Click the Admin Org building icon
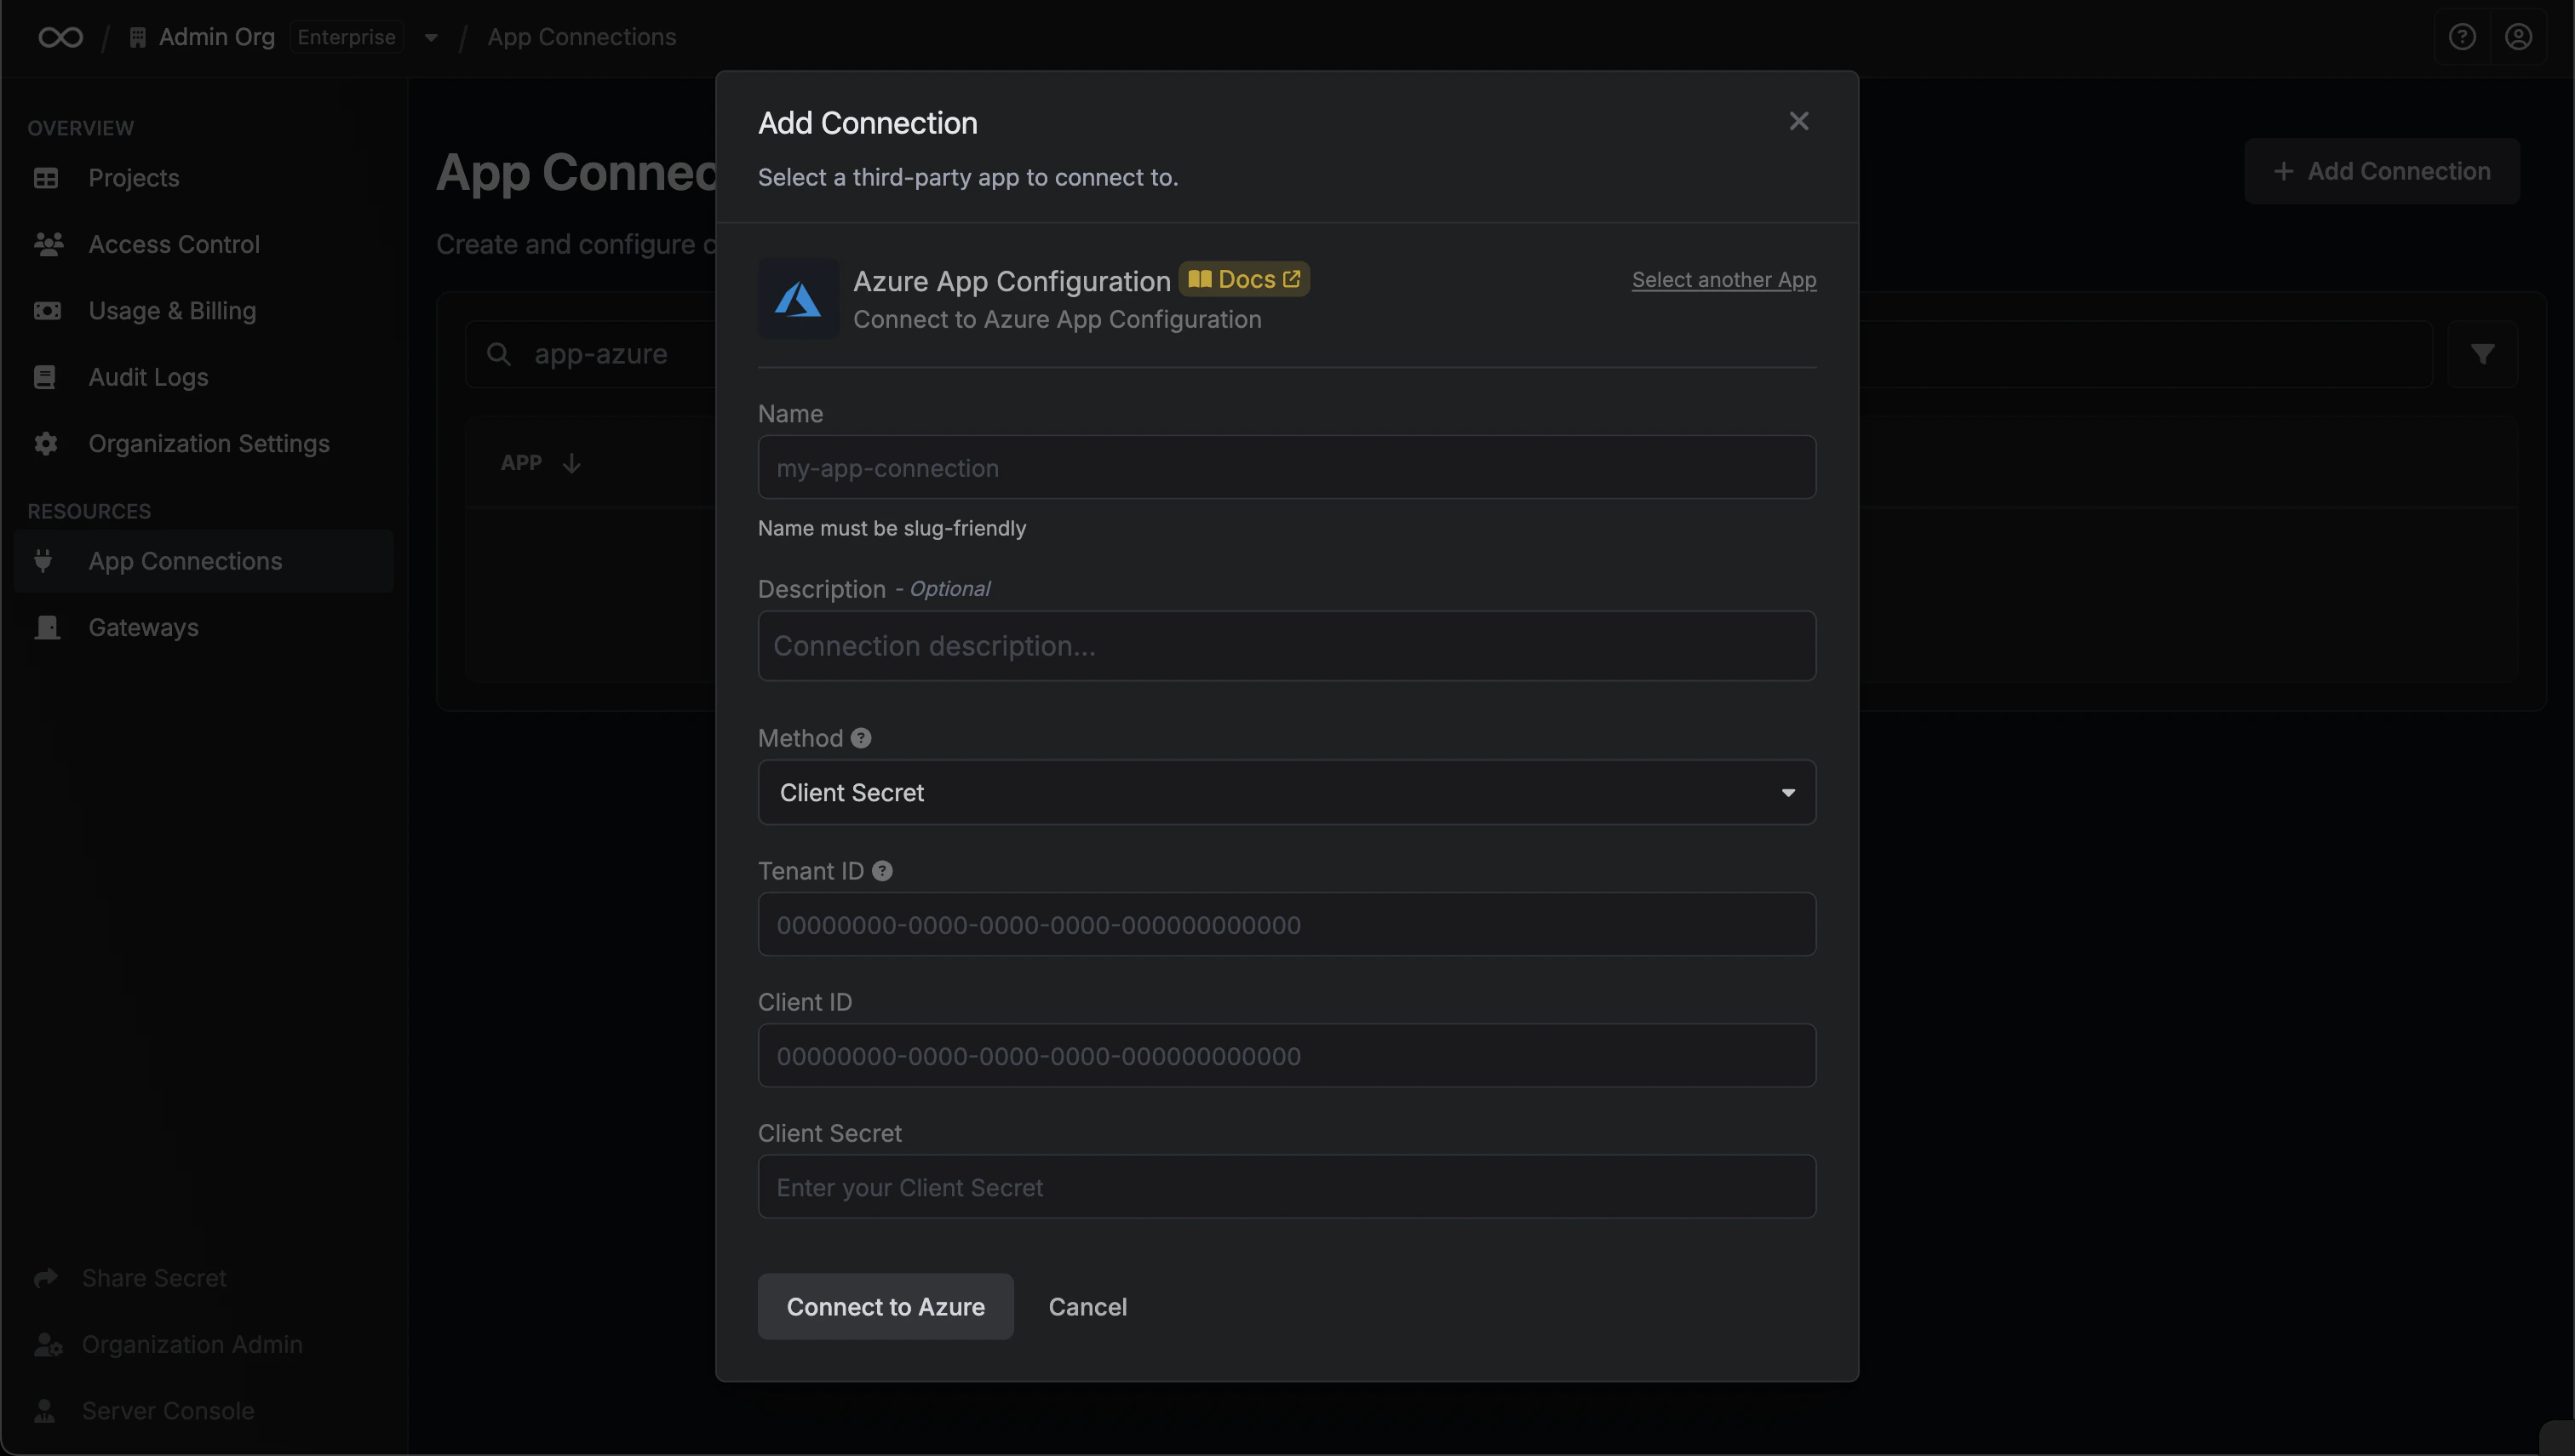The image size is (2575, 1456). [138, 37]
